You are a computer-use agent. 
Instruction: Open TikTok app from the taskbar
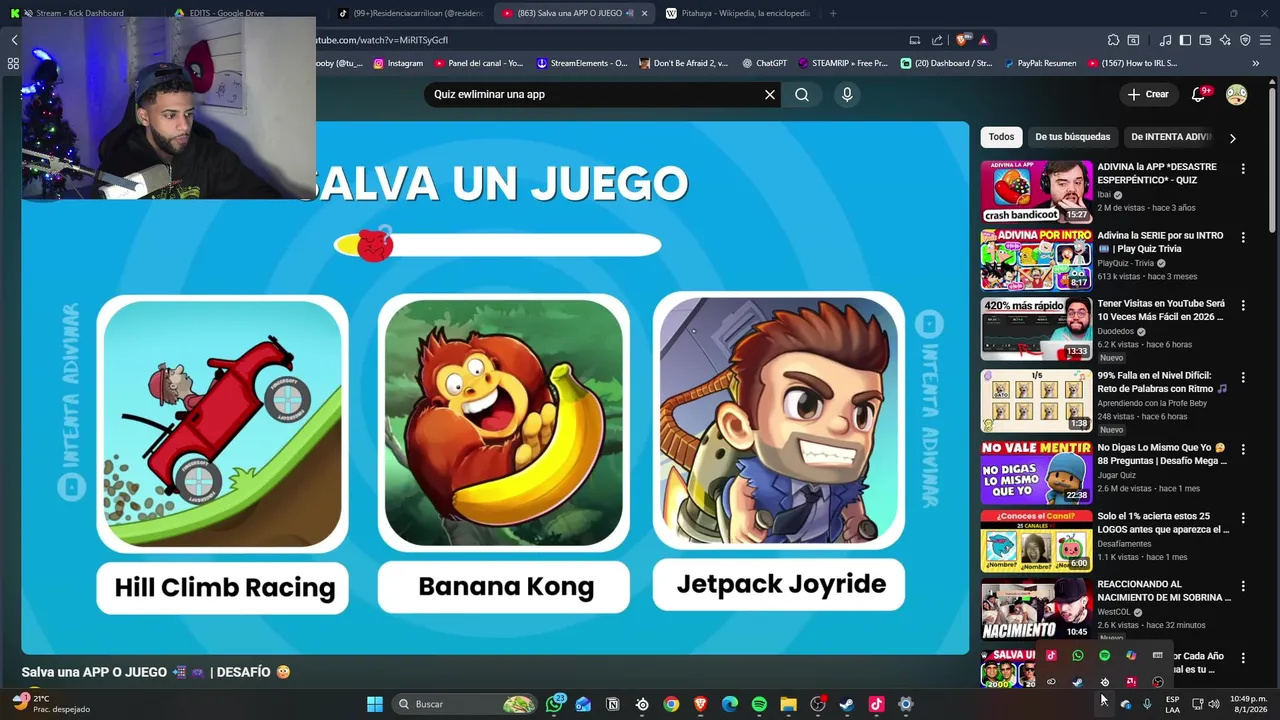pyautogui.click(x=876, y=704)
